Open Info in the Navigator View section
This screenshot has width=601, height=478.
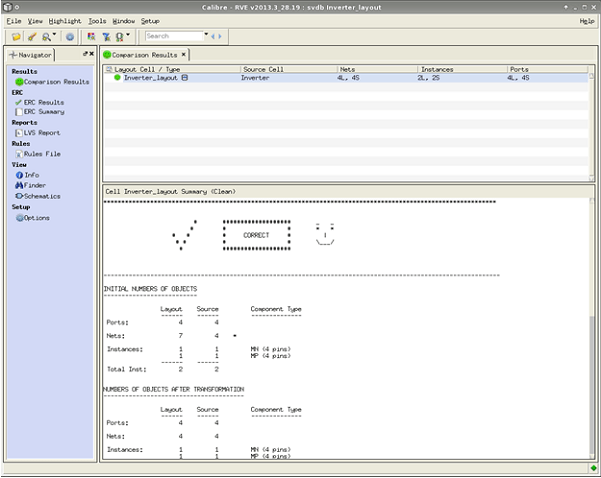(x=31, y=175)
